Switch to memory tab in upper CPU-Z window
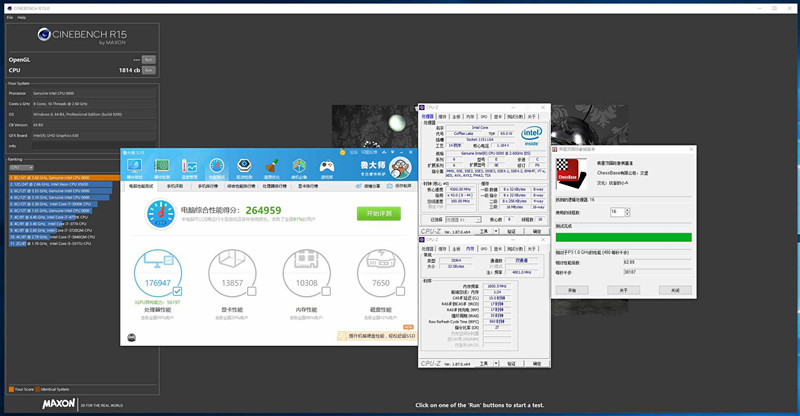This screenshot has height=416, width=800. pos(470,116)
